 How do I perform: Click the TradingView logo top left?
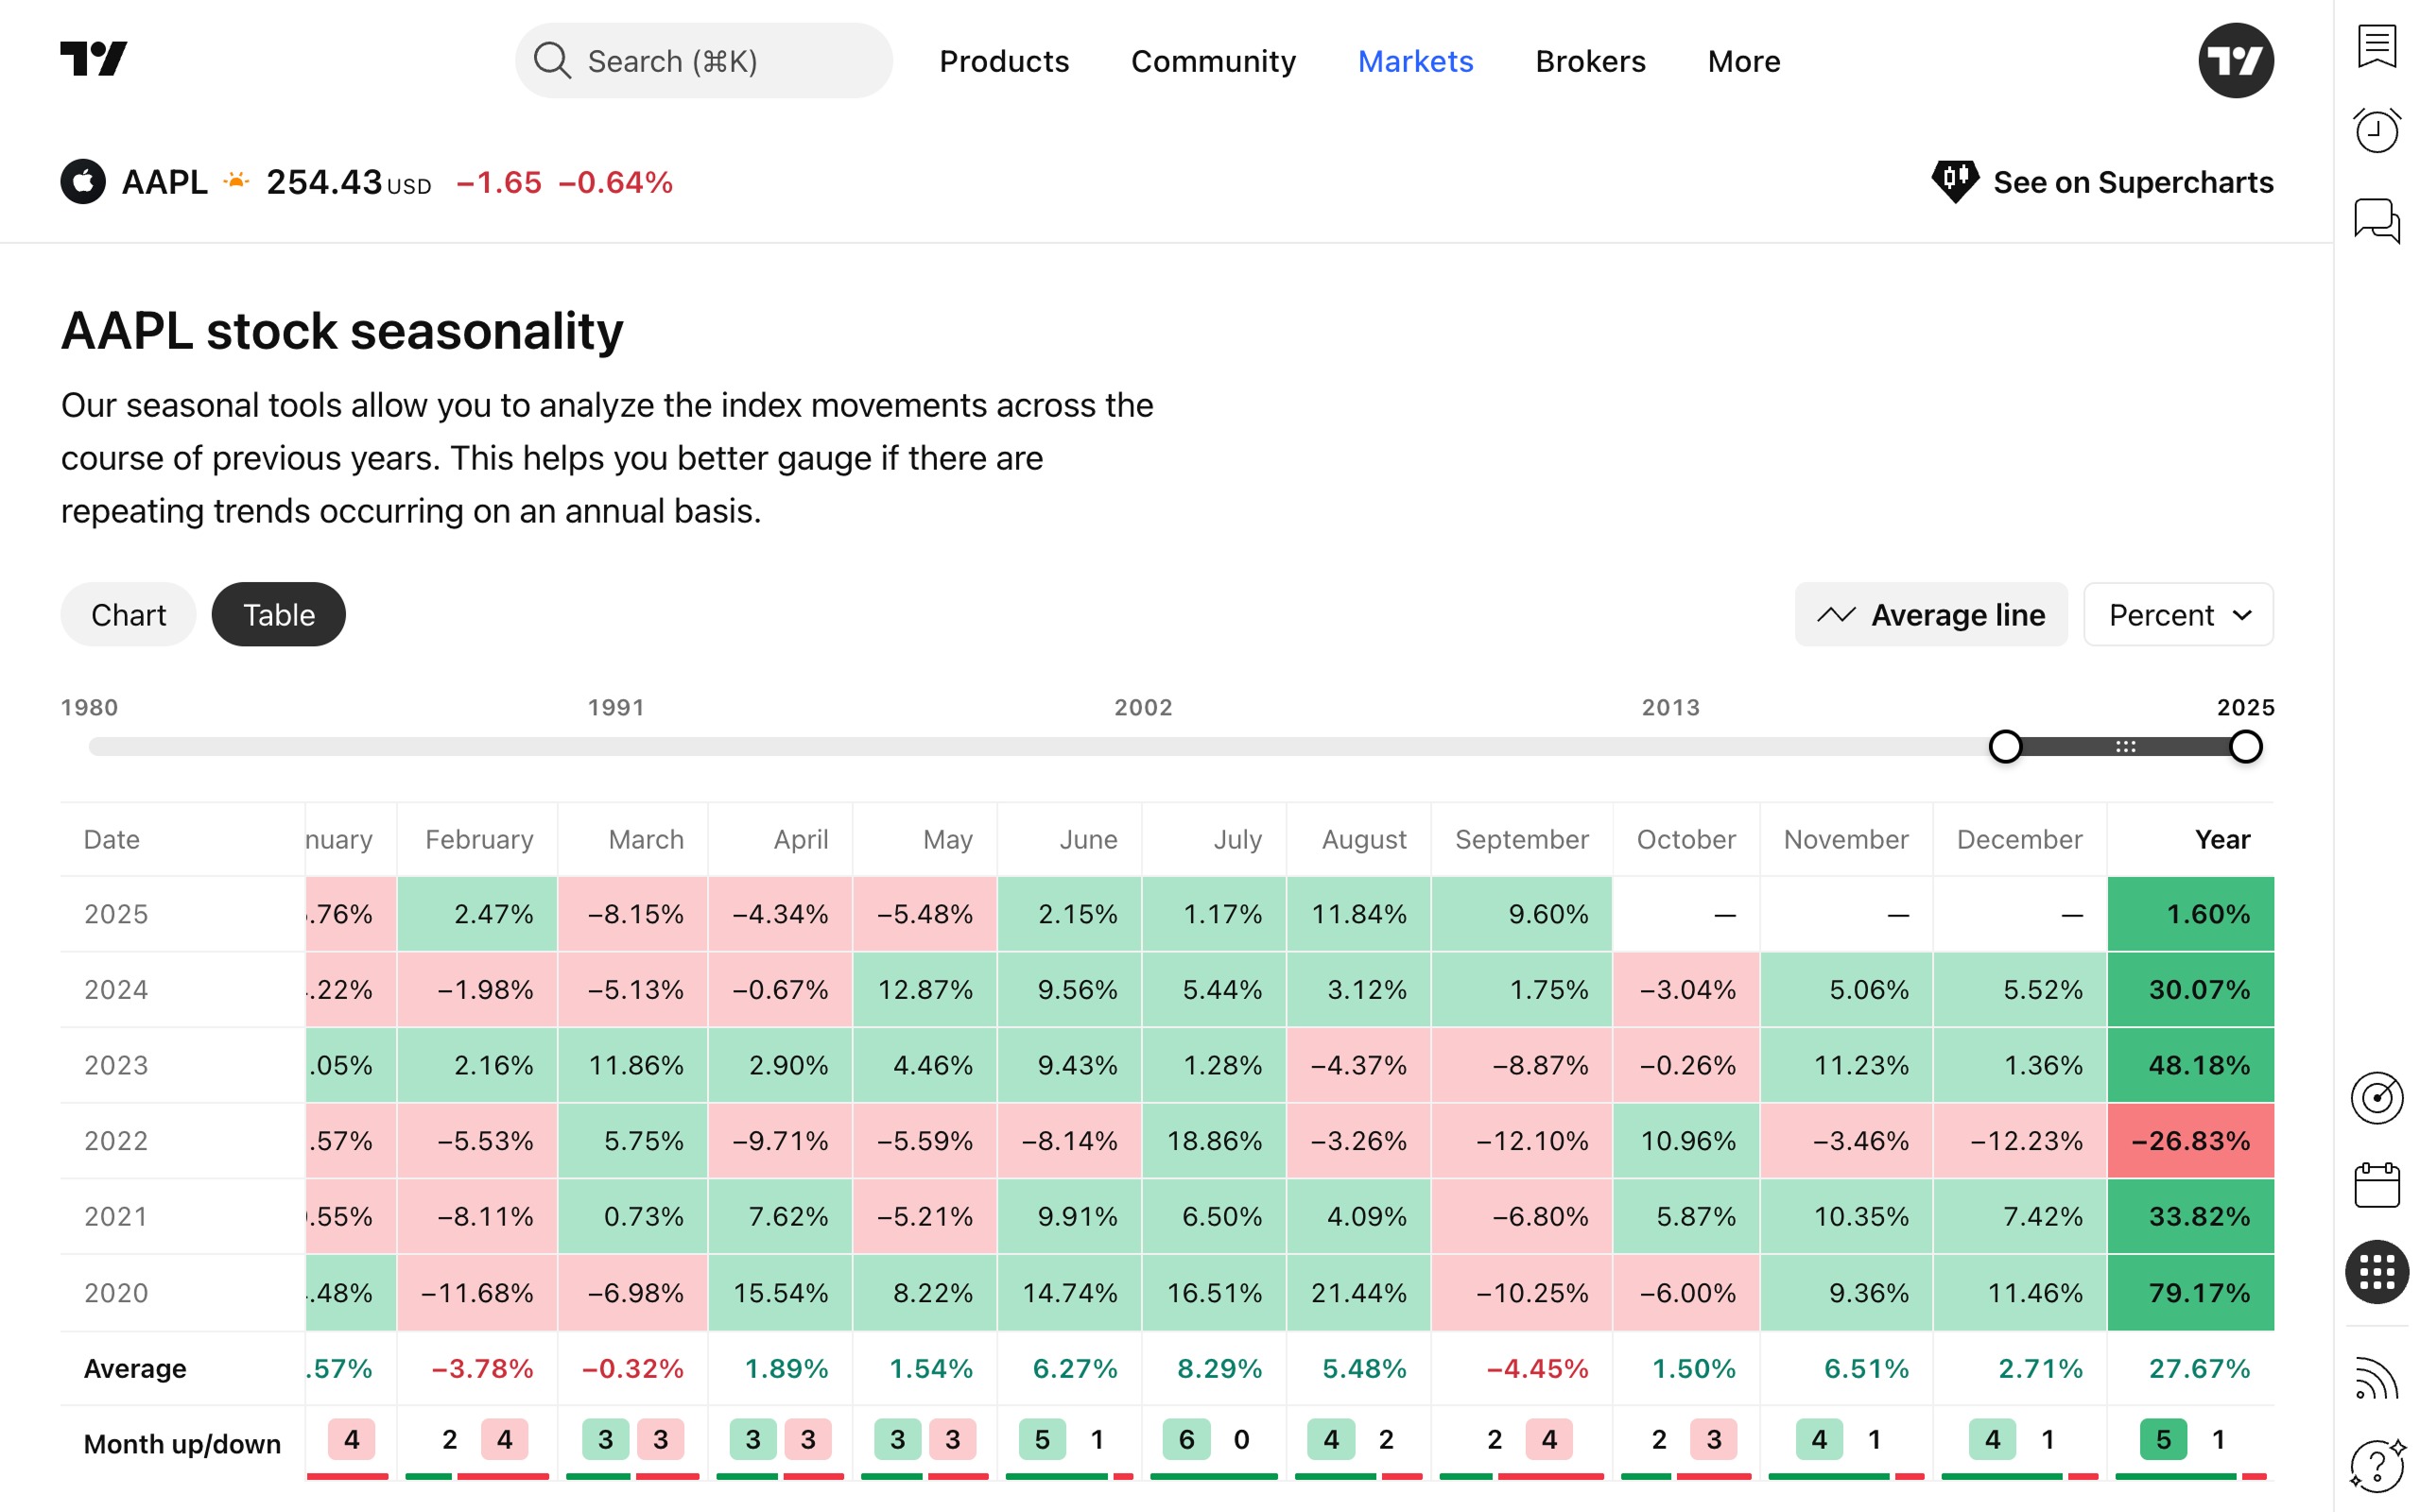click(94, 60)
